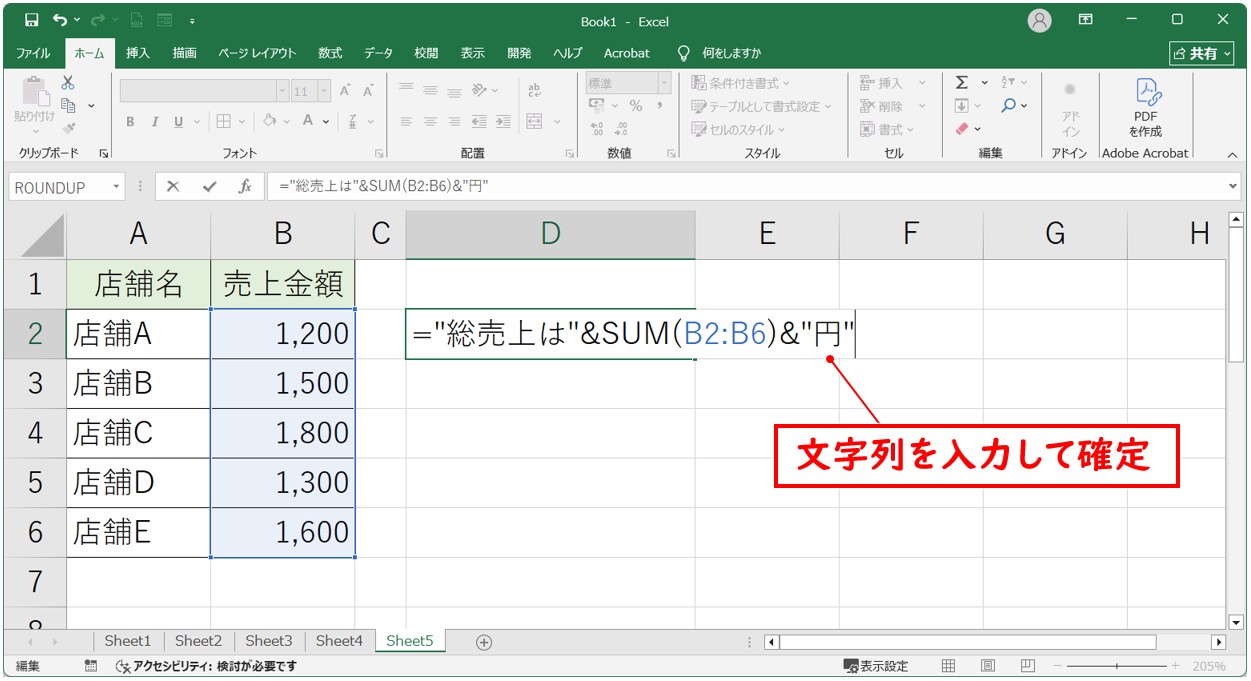1251x681 pixels.
Task: Open the ファイル menu
Action: 33,53
